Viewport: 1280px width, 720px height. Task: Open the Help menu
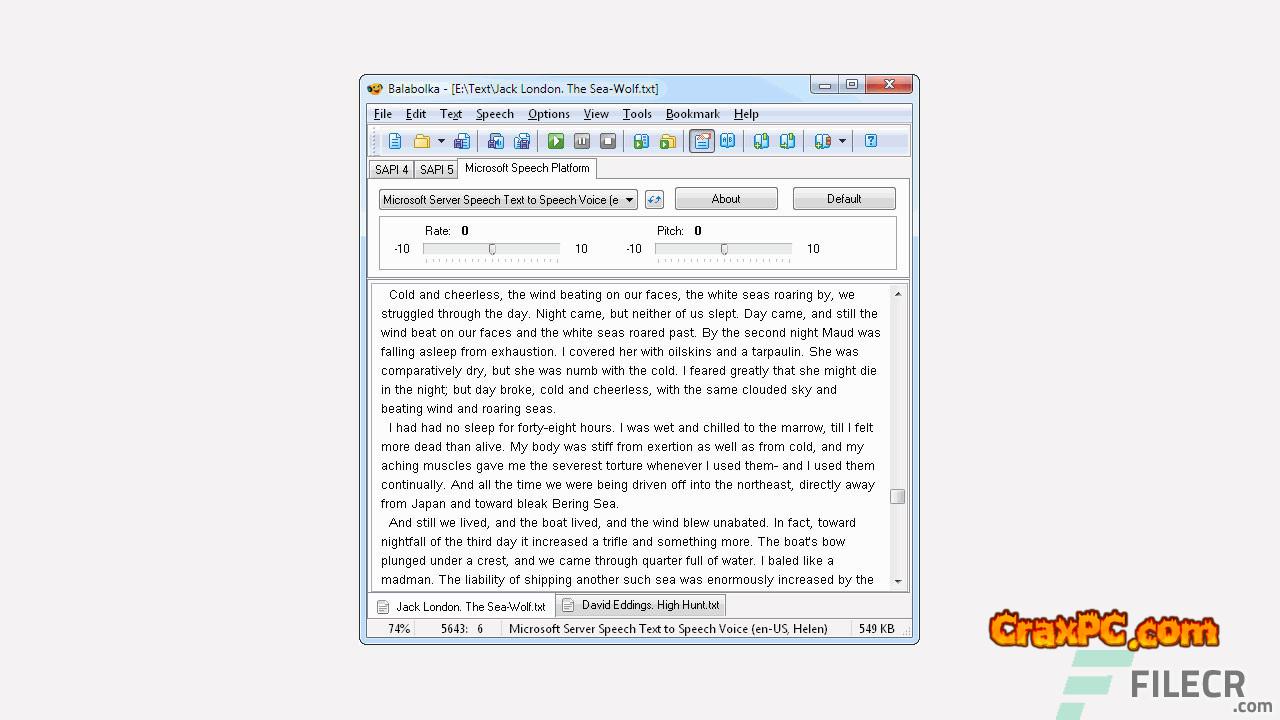click(746, 114)
